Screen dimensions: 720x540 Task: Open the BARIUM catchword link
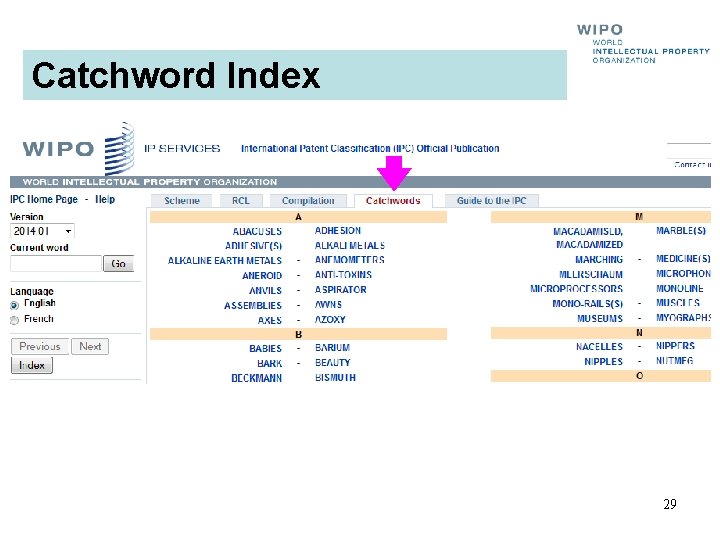point(332,348)
